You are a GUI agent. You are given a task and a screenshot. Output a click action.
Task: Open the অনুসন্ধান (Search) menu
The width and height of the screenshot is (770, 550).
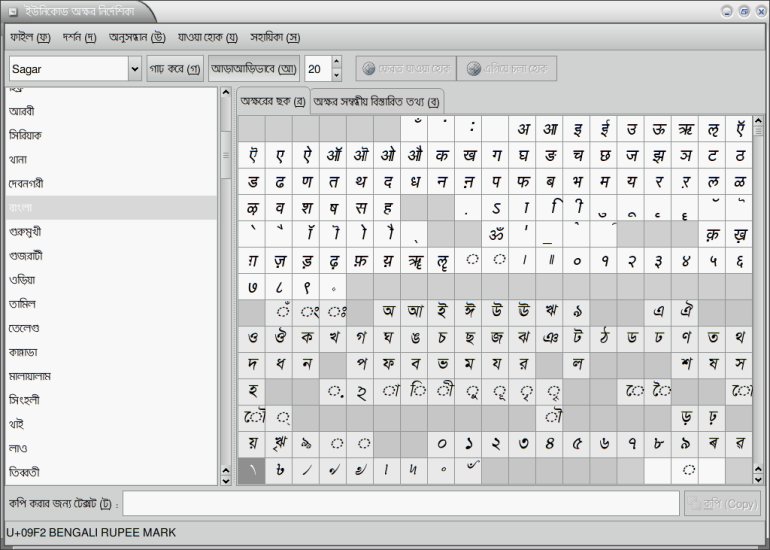pos(137,37)
